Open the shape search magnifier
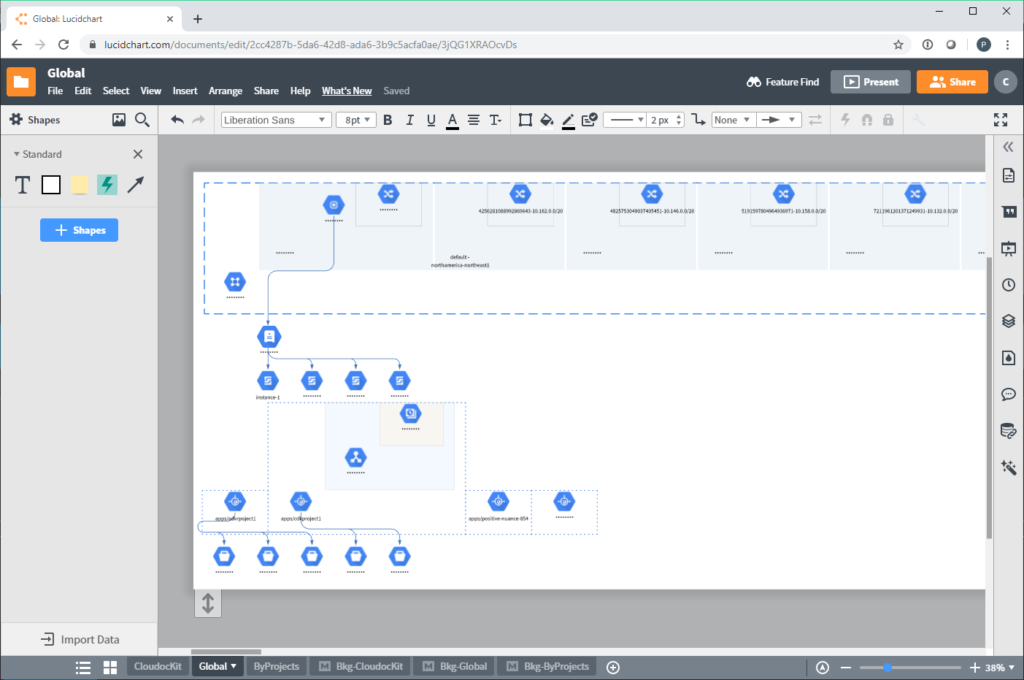Viewport: 1024px width, 680px height. tap(142, 120)
